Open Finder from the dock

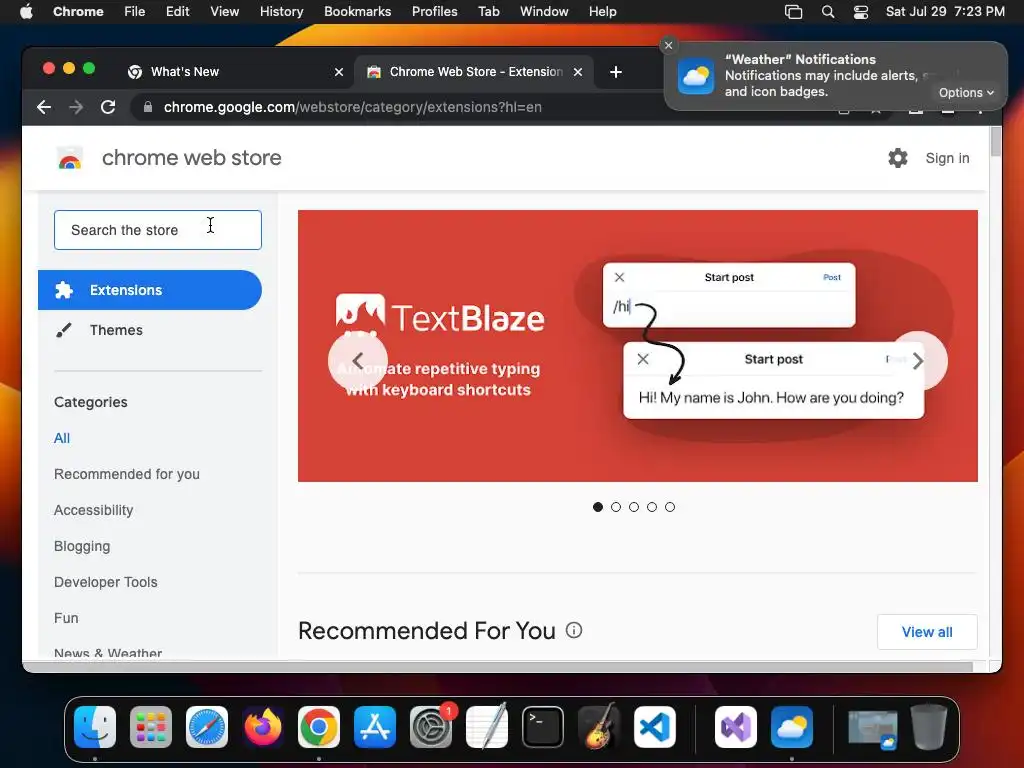[x=95, y=727]
